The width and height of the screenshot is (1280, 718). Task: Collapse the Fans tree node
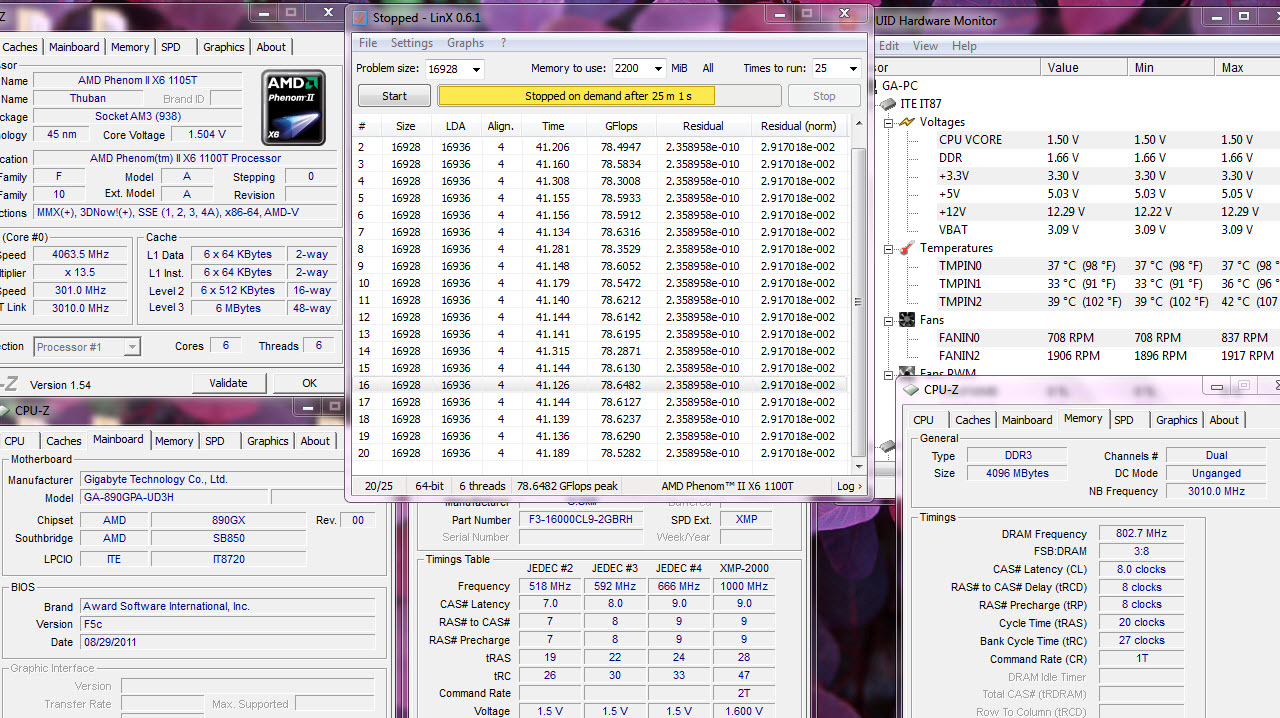(x=889, y=320)
